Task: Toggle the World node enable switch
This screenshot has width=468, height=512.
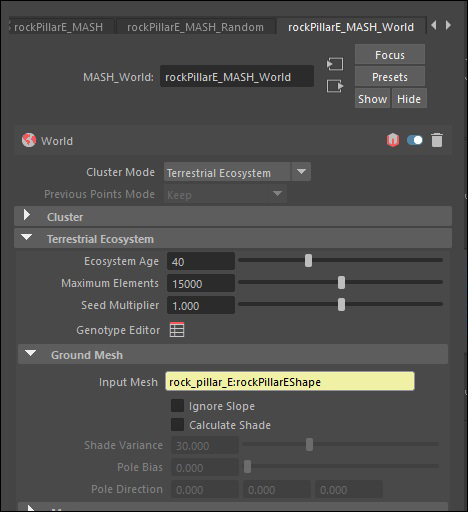Action: tap(415, 140)
